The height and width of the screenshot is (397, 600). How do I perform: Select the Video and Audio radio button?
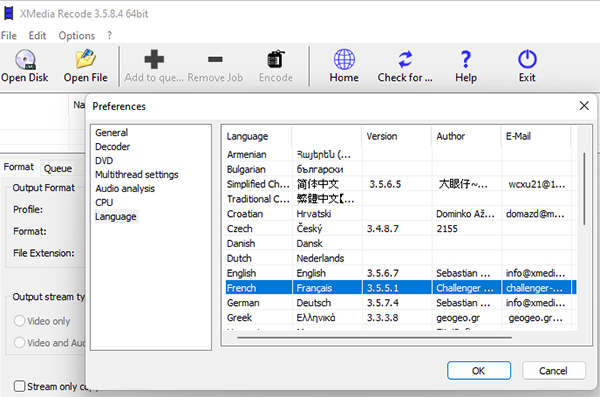[20, 342]
